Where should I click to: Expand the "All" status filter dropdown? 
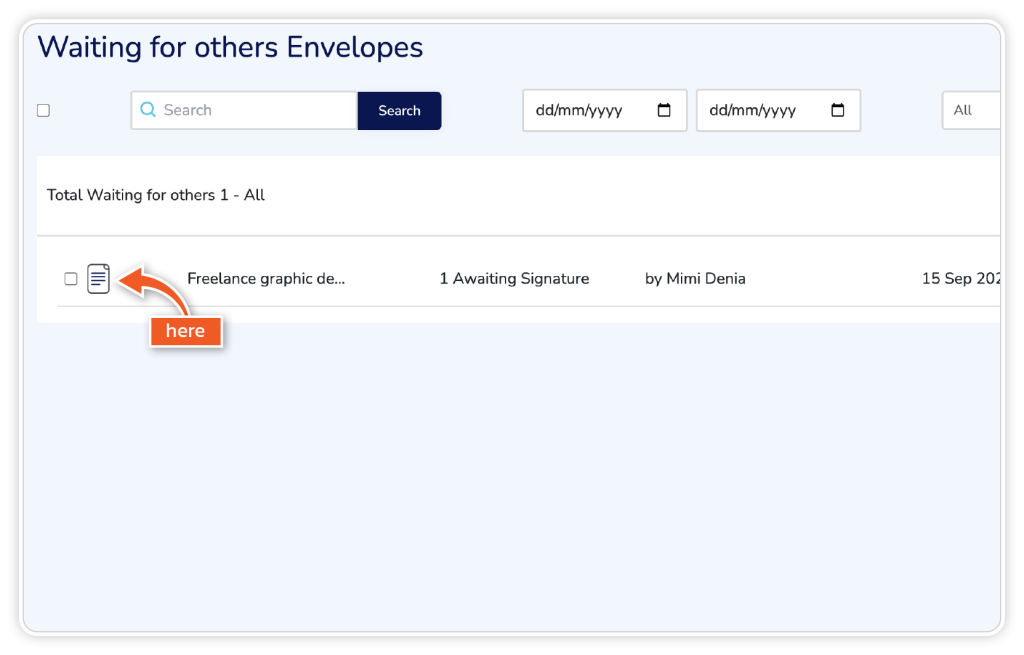(x=971, y=110)
